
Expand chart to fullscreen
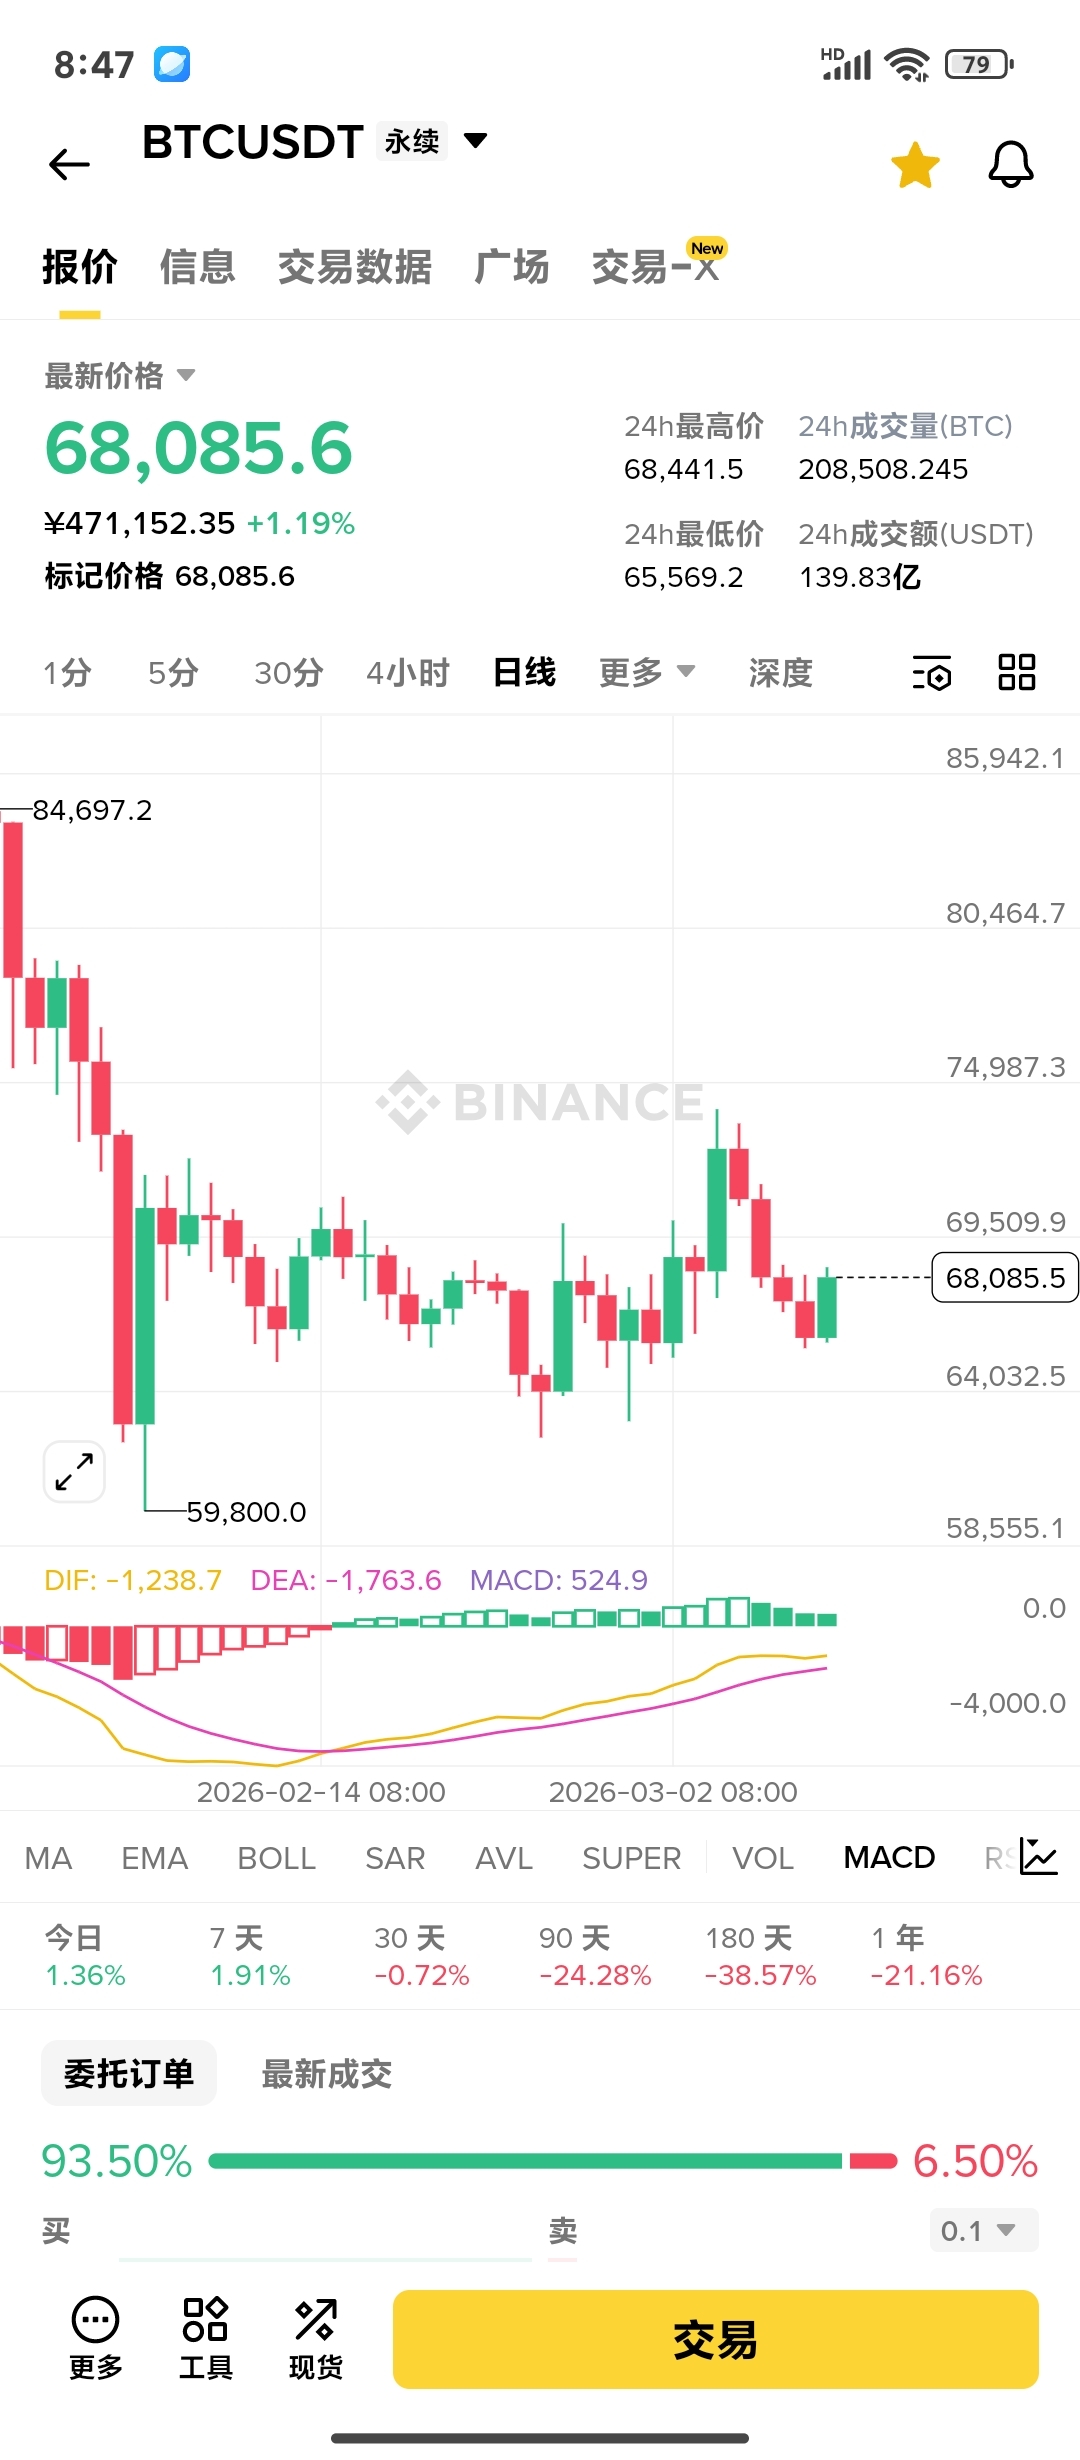click(74, 1472)
